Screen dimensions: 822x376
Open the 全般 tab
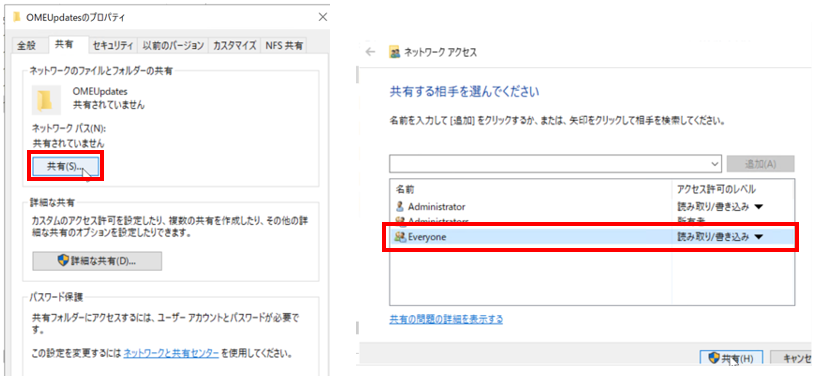tap(26, 46)
